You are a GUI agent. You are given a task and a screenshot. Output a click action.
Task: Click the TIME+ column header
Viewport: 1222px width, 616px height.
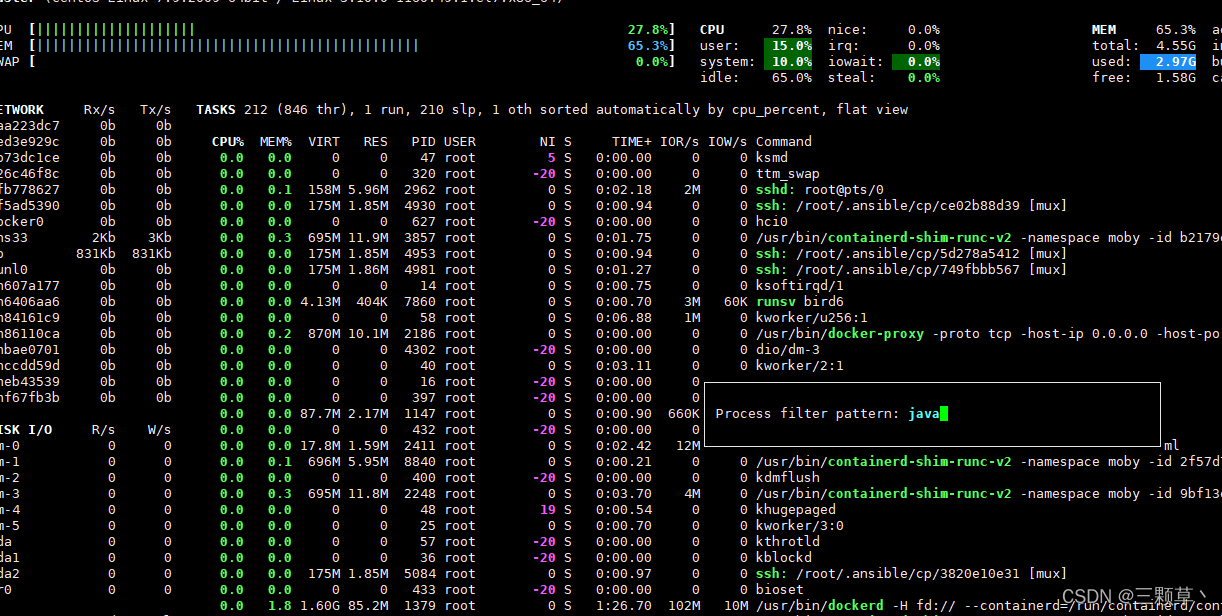632,142
